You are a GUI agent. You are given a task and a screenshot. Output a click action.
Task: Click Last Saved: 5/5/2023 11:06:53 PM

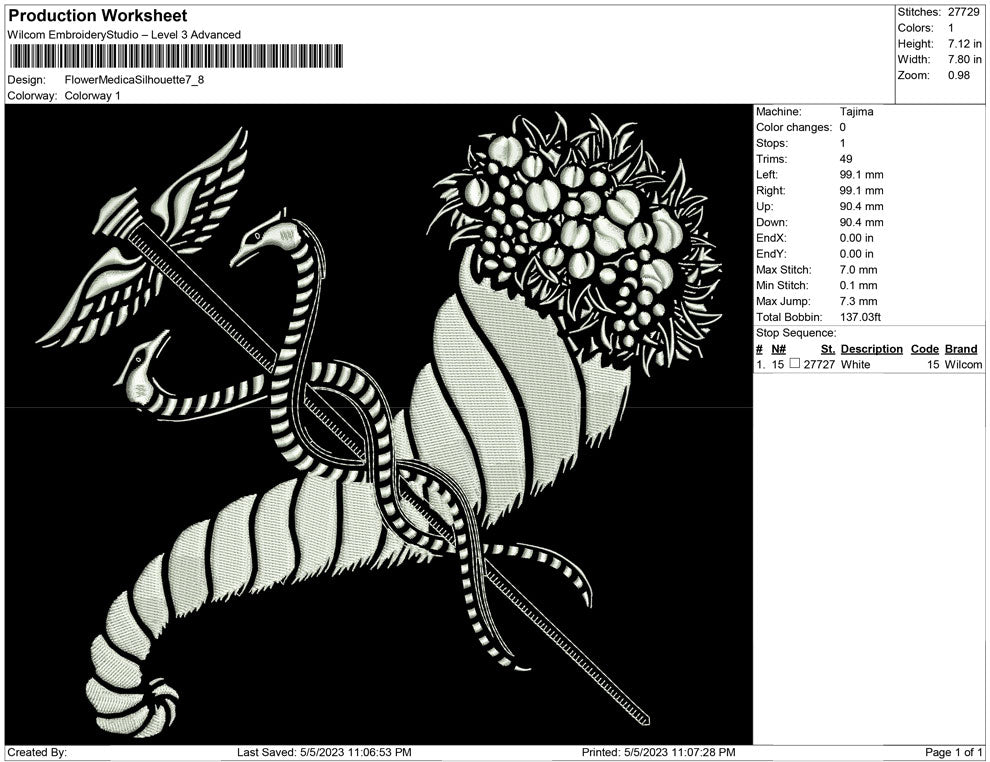(324, 752)
